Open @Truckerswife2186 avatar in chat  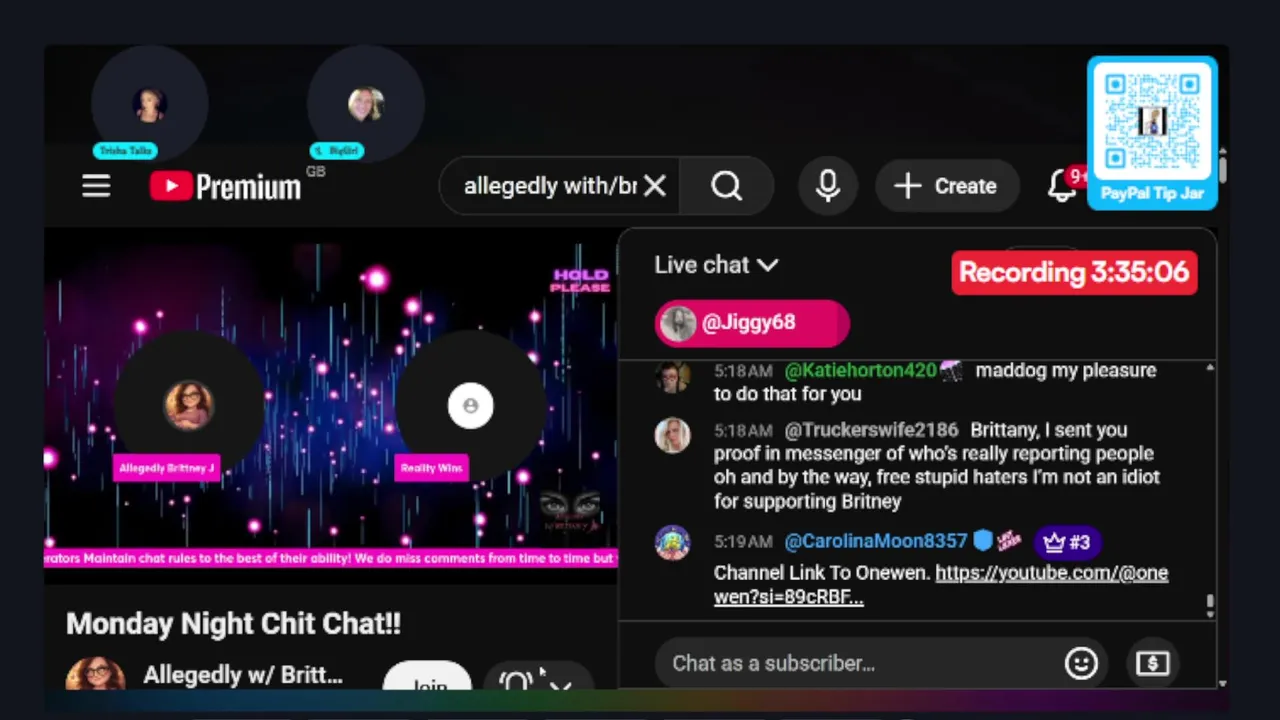[672, 435]
